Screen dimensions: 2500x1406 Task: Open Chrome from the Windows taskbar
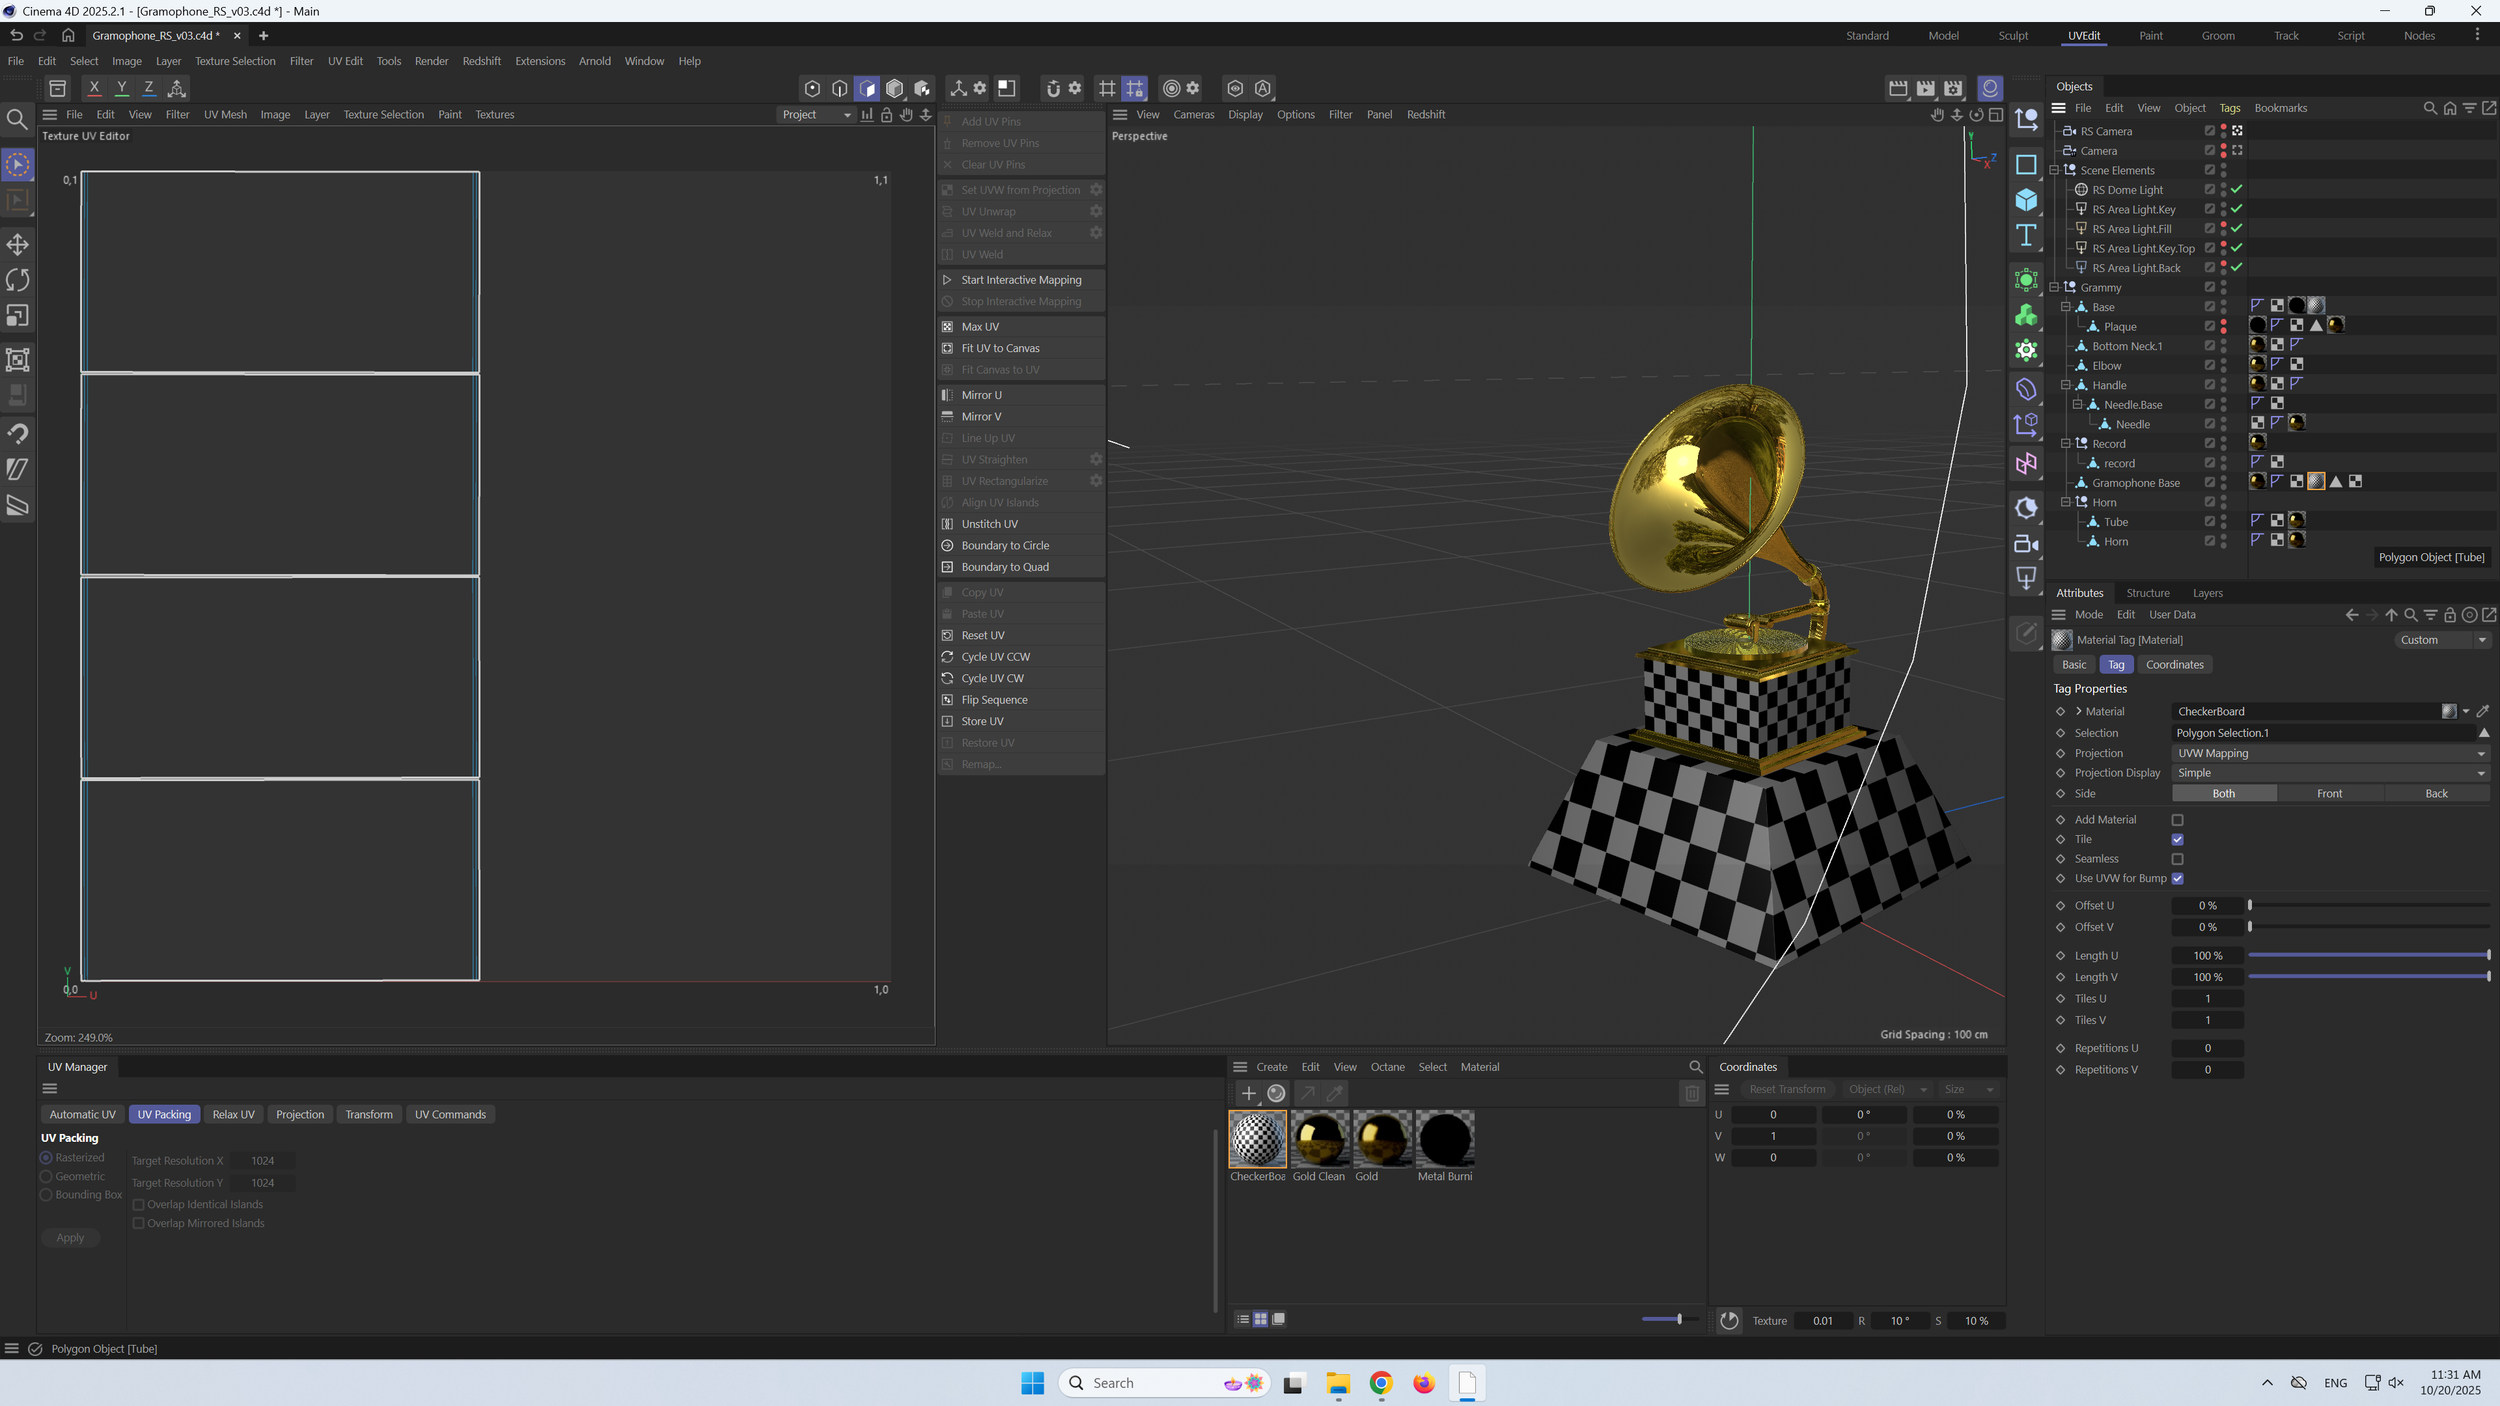[x=1381, y=1383]
